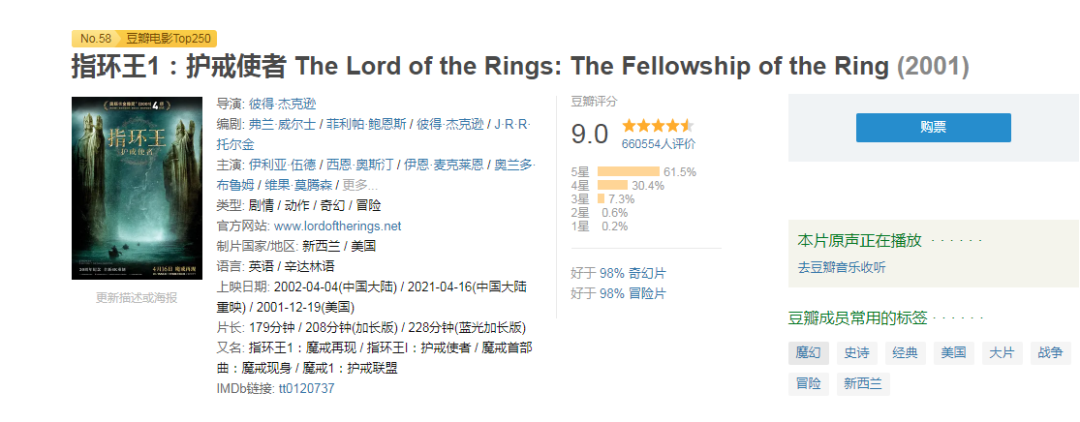The image size is (1080, 422).
Task: Open the 660554人评价 ratings link
Action: (658, 144)
